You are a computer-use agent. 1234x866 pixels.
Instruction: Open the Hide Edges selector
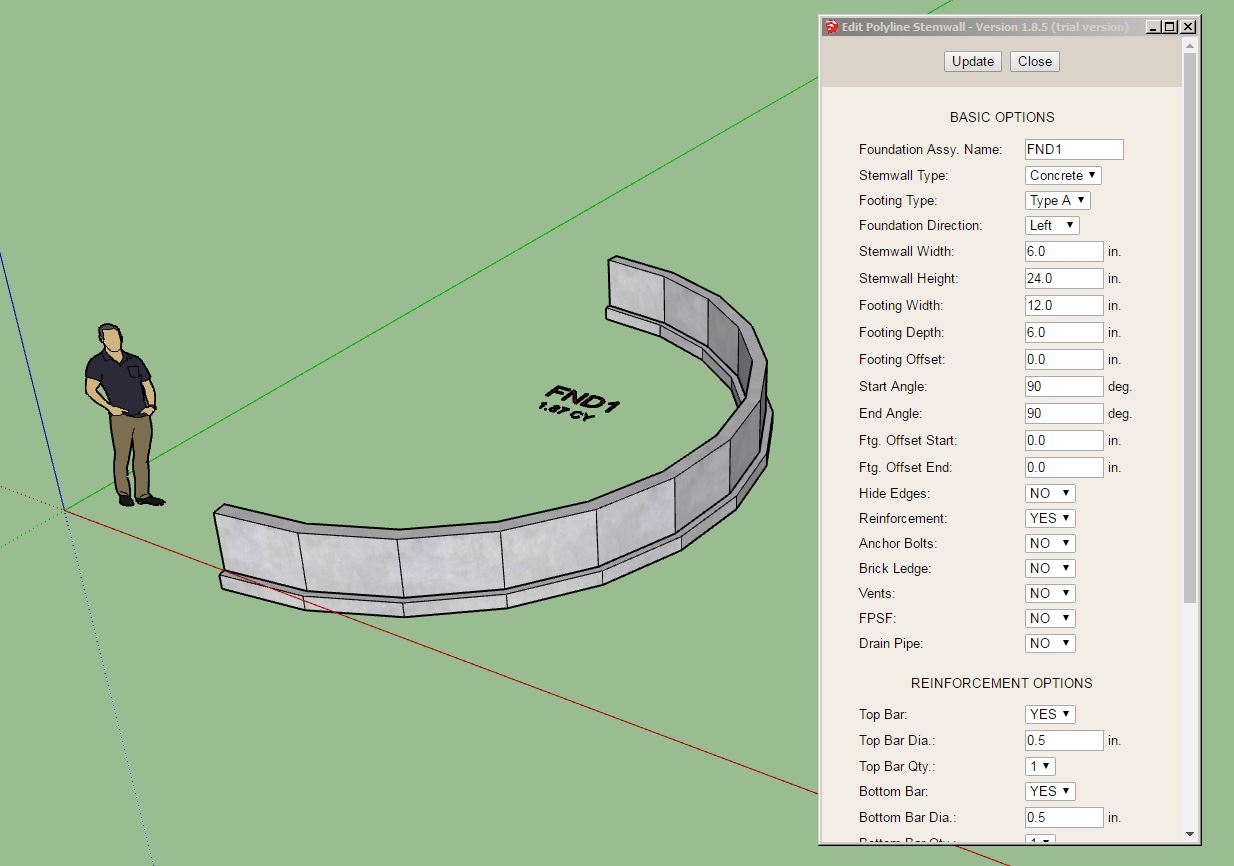1050,493
